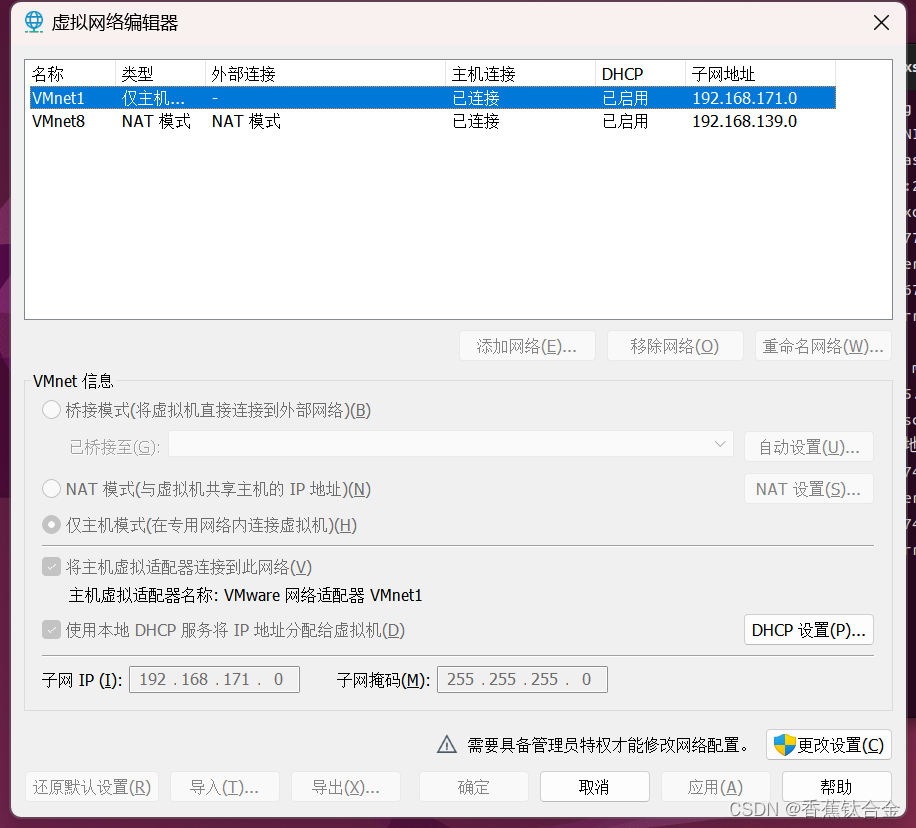
Task: Toggle 将主机虚拟适配器连接到此网络 checkbox
Action: [x=51, y=567]
